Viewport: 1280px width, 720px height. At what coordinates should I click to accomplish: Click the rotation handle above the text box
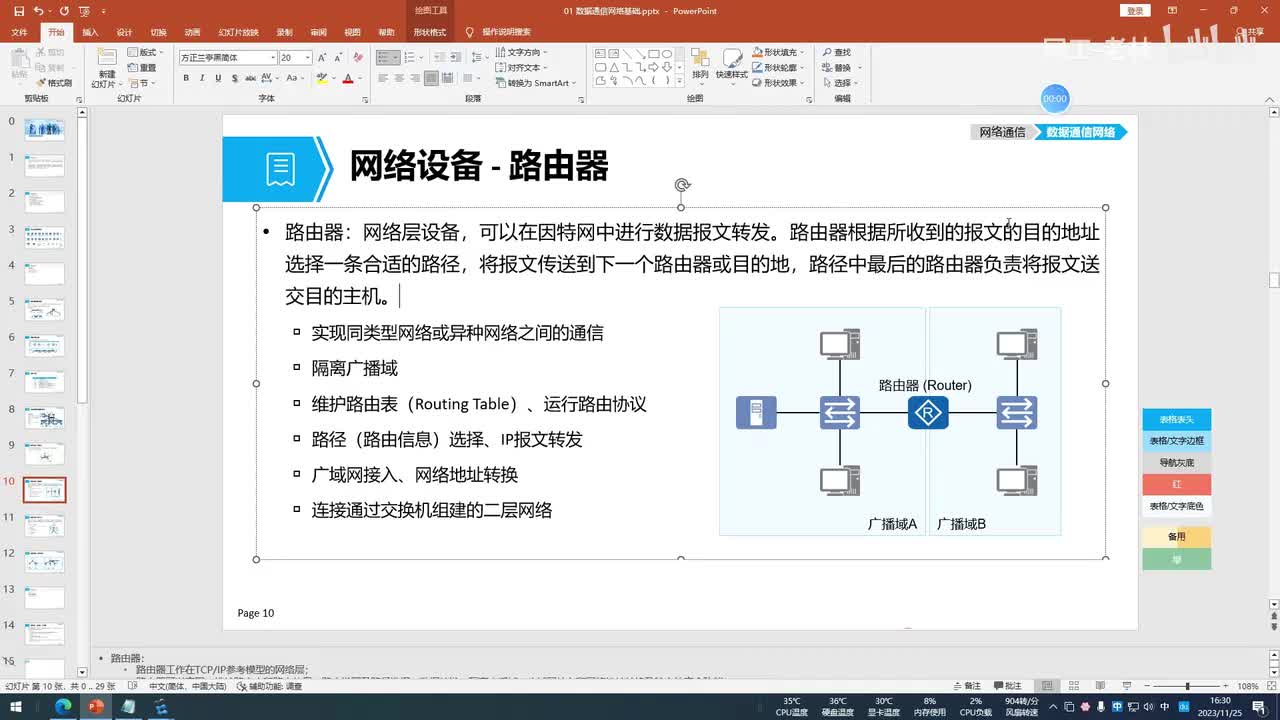pyautogui.click(x=682, y=185)
